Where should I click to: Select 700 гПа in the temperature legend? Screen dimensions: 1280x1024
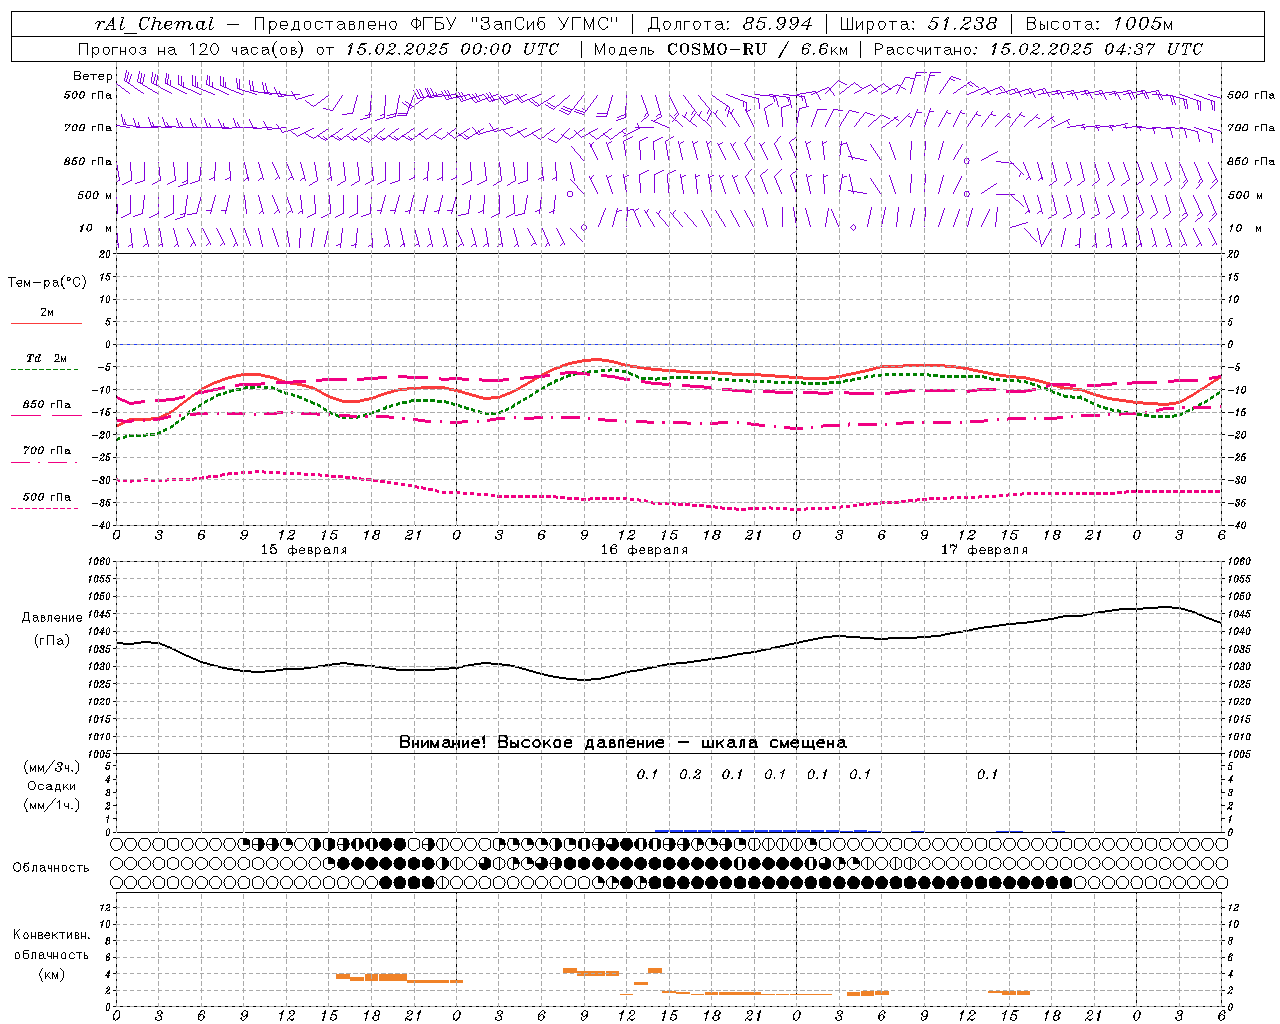click(x=47, y=450)
